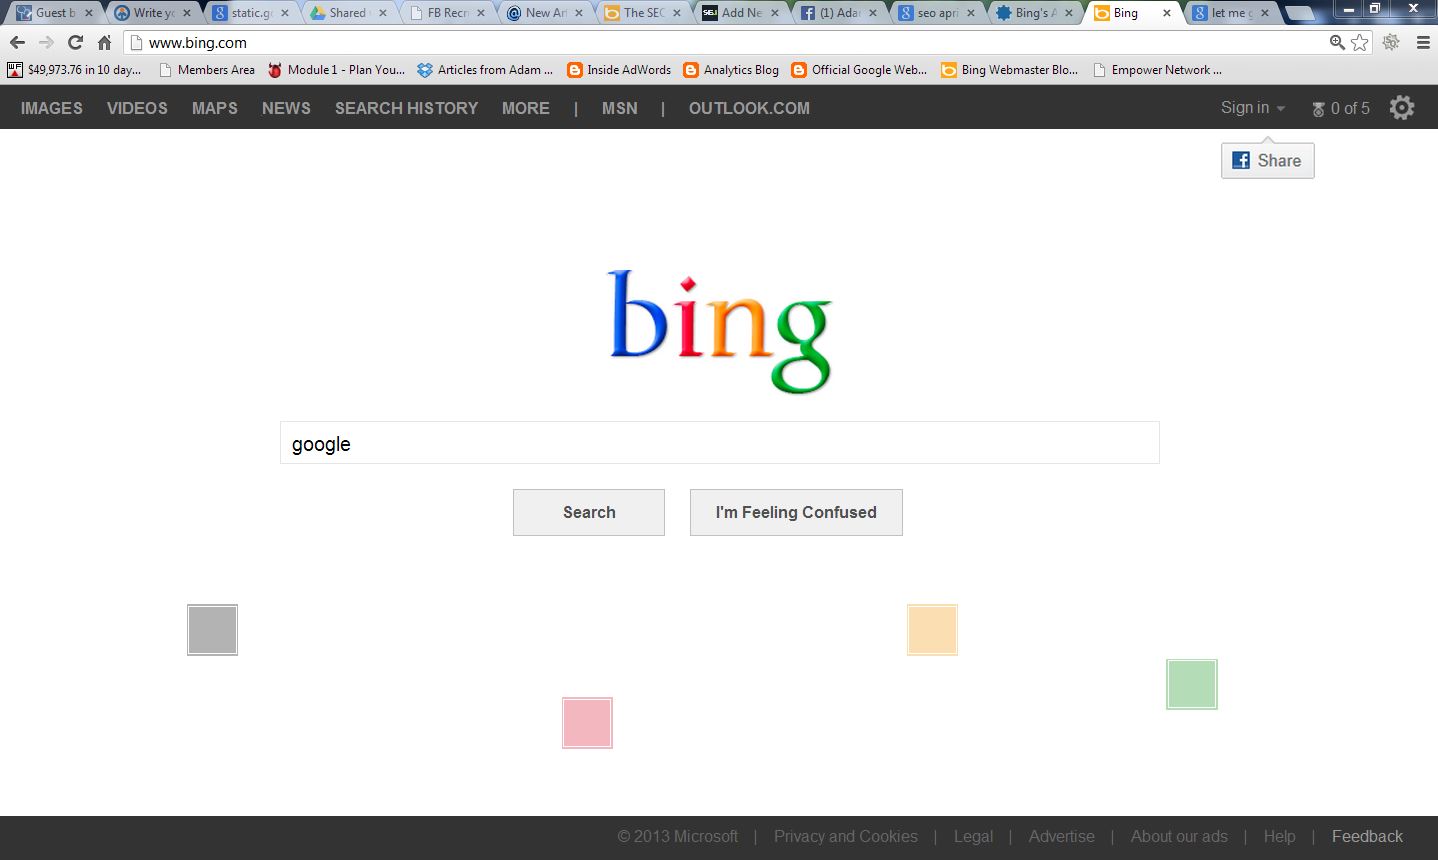Open the Legal footer link
The image size is (1438, 860).
click(973, 836)
